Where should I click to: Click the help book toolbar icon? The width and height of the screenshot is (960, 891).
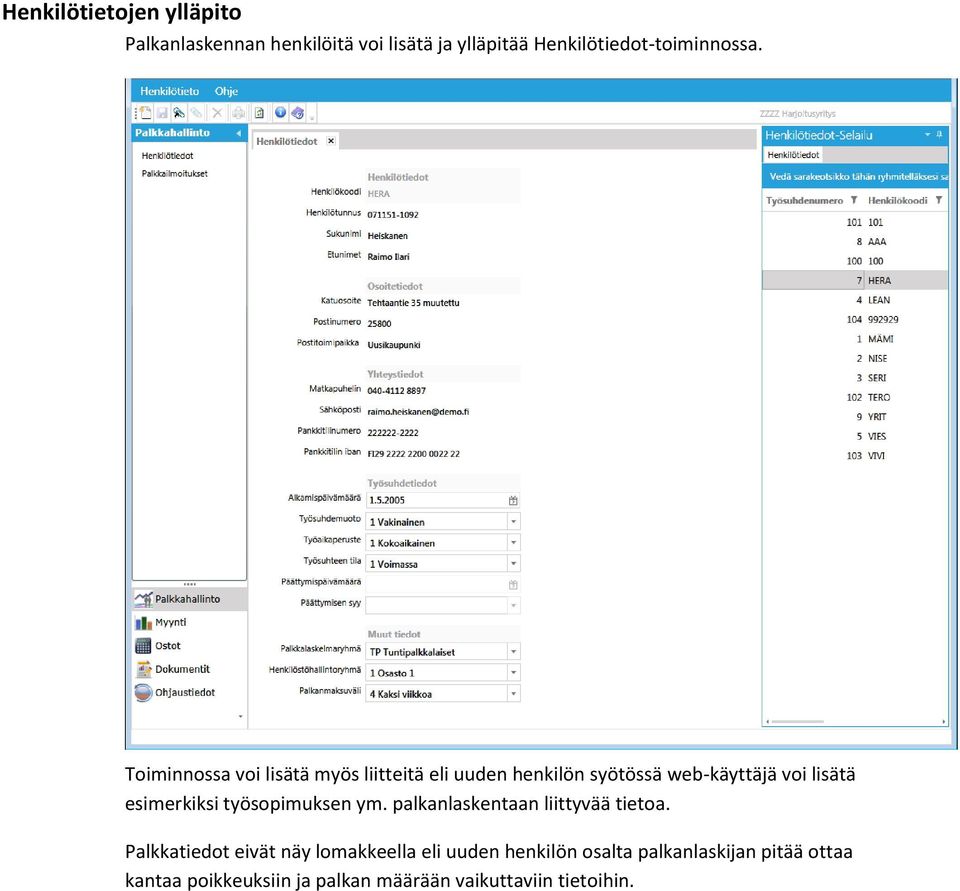coord(298,113)
